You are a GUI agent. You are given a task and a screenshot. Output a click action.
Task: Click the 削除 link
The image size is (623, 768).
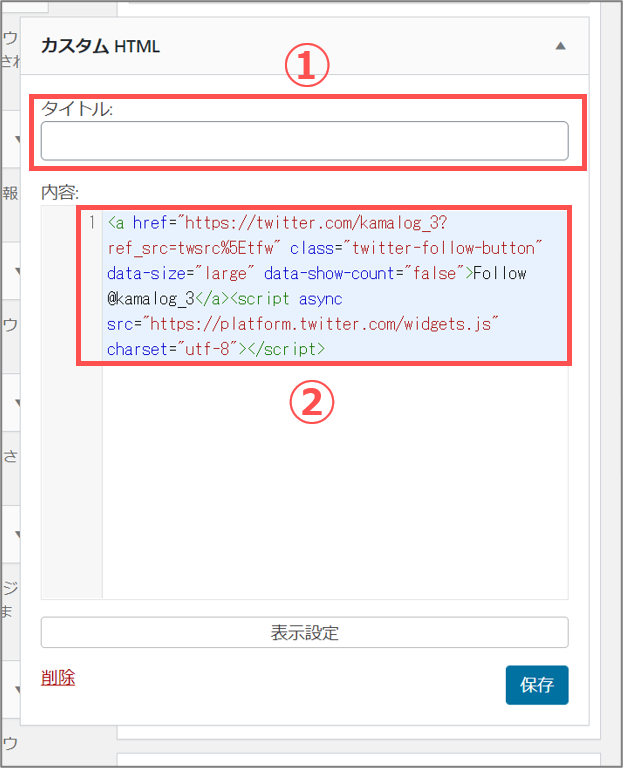(58, 678)
